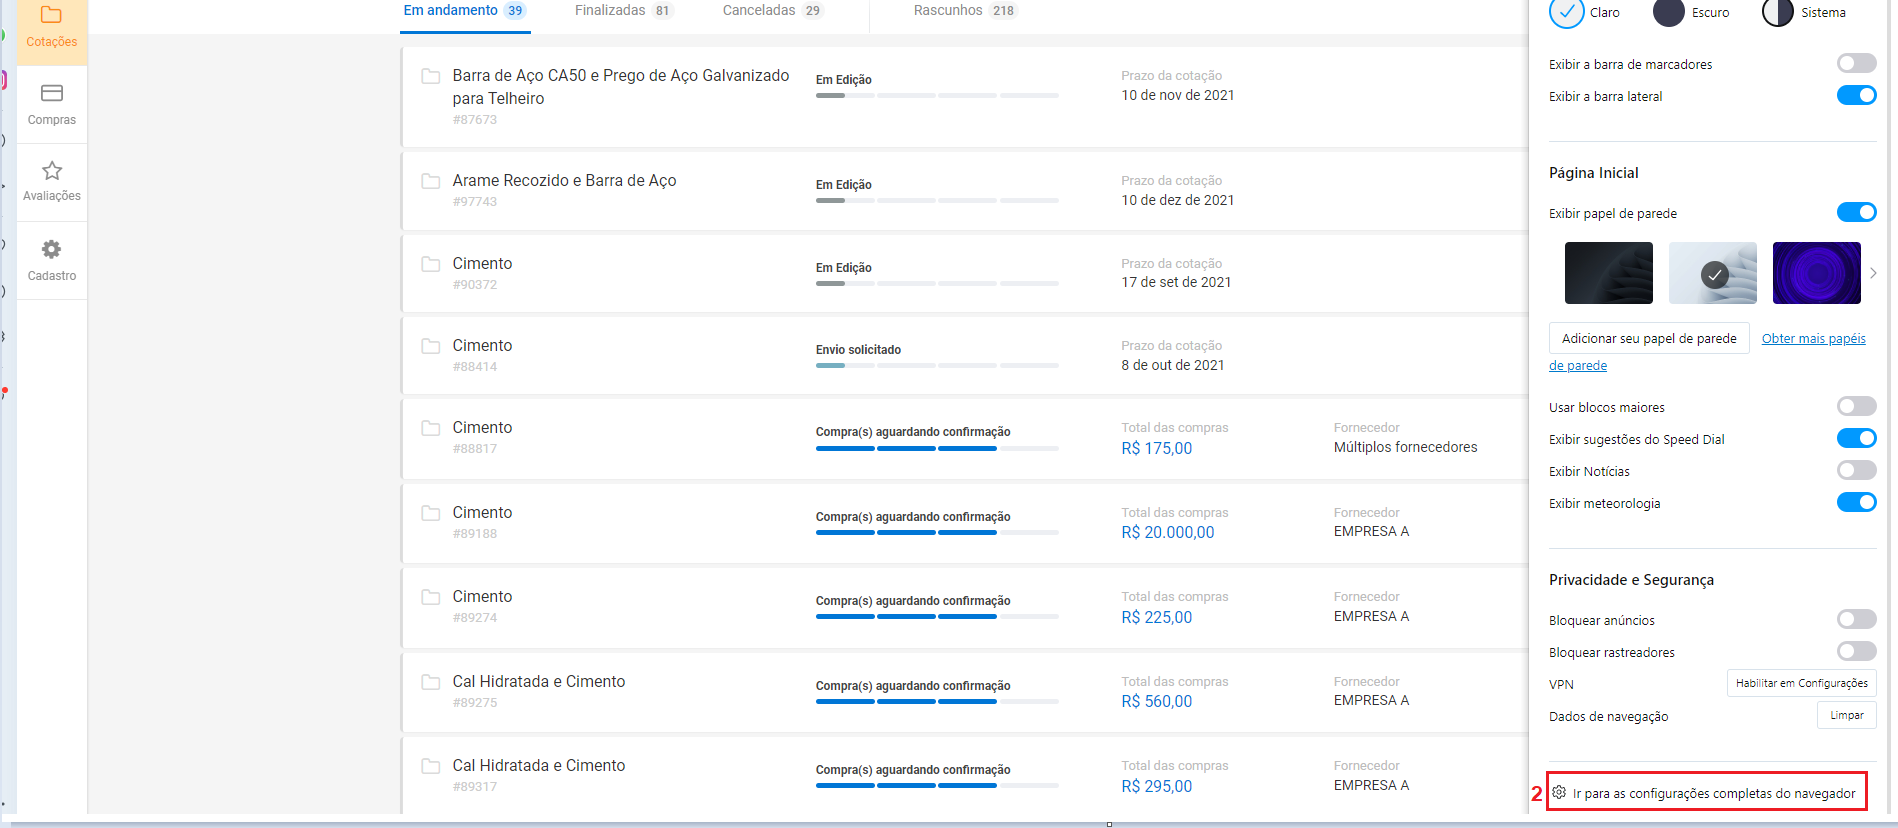Click total R$ 295,00

1156,787
